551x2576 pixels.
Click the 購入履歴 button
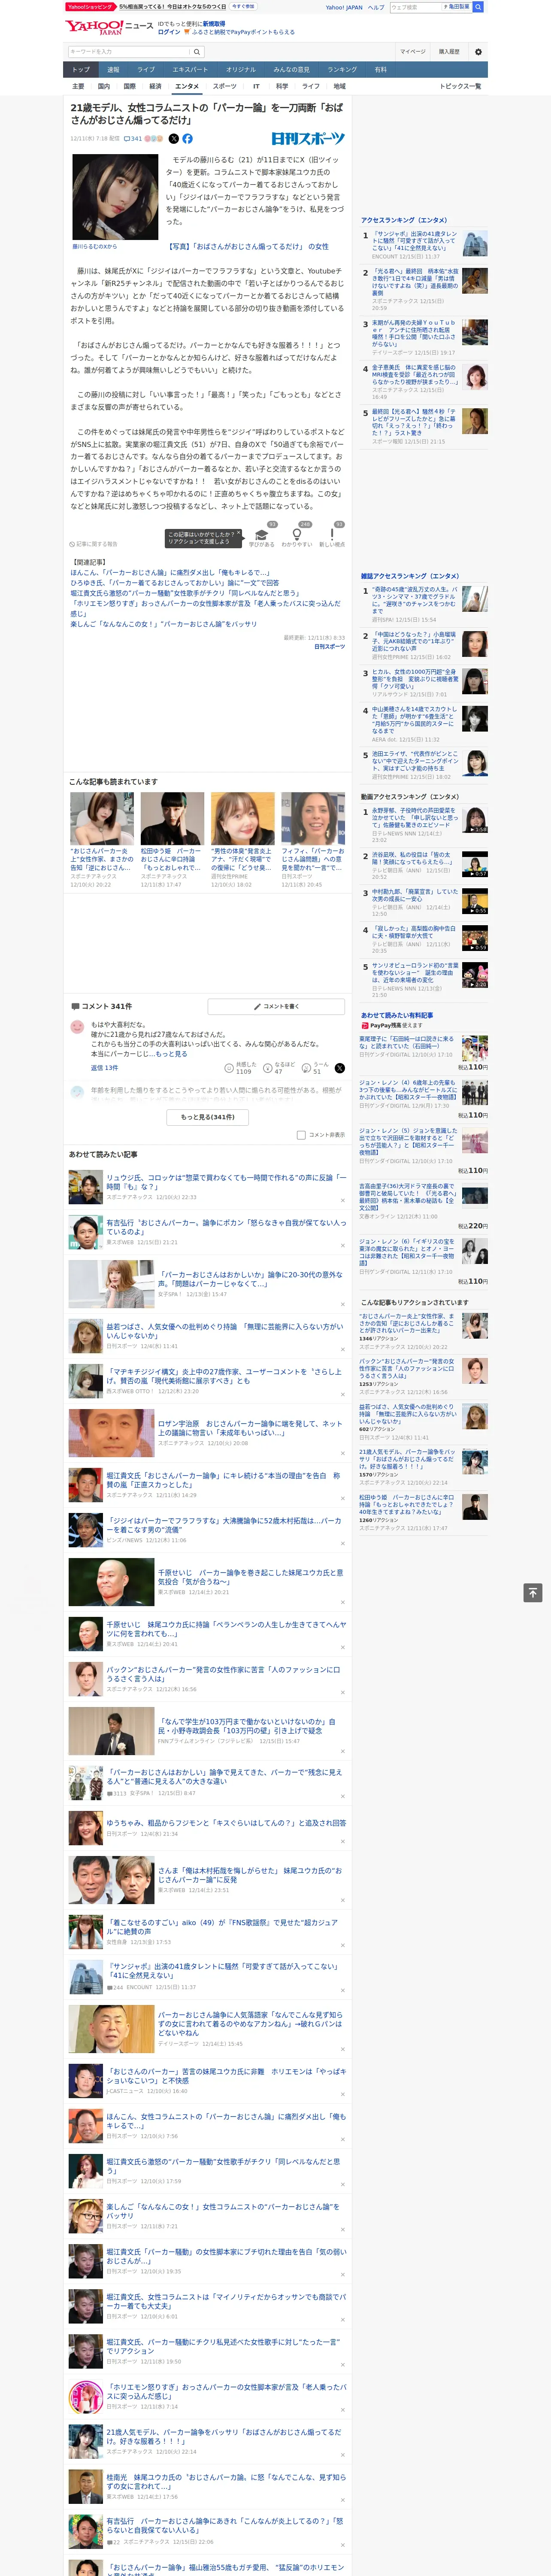click(449, 52)
